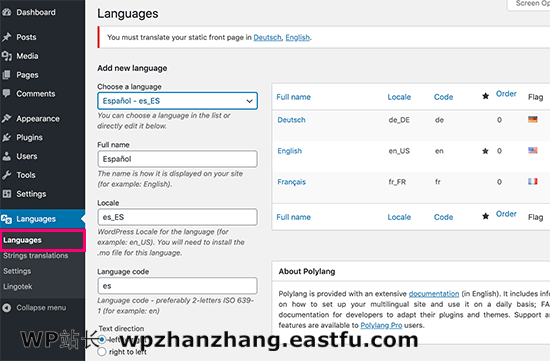Click the Appearance paintbrush icon
This screenshot has width=550, height=361.
point(7,119)
